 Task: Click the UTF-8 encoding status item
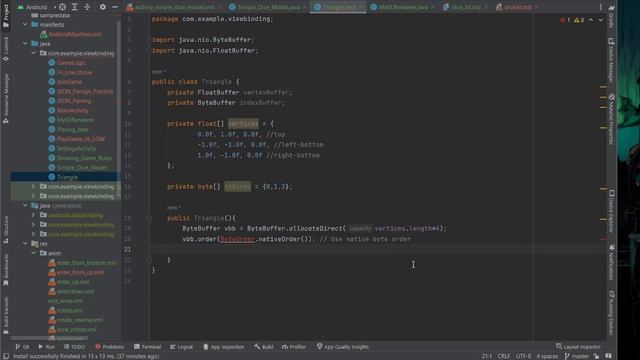point(523,356)
